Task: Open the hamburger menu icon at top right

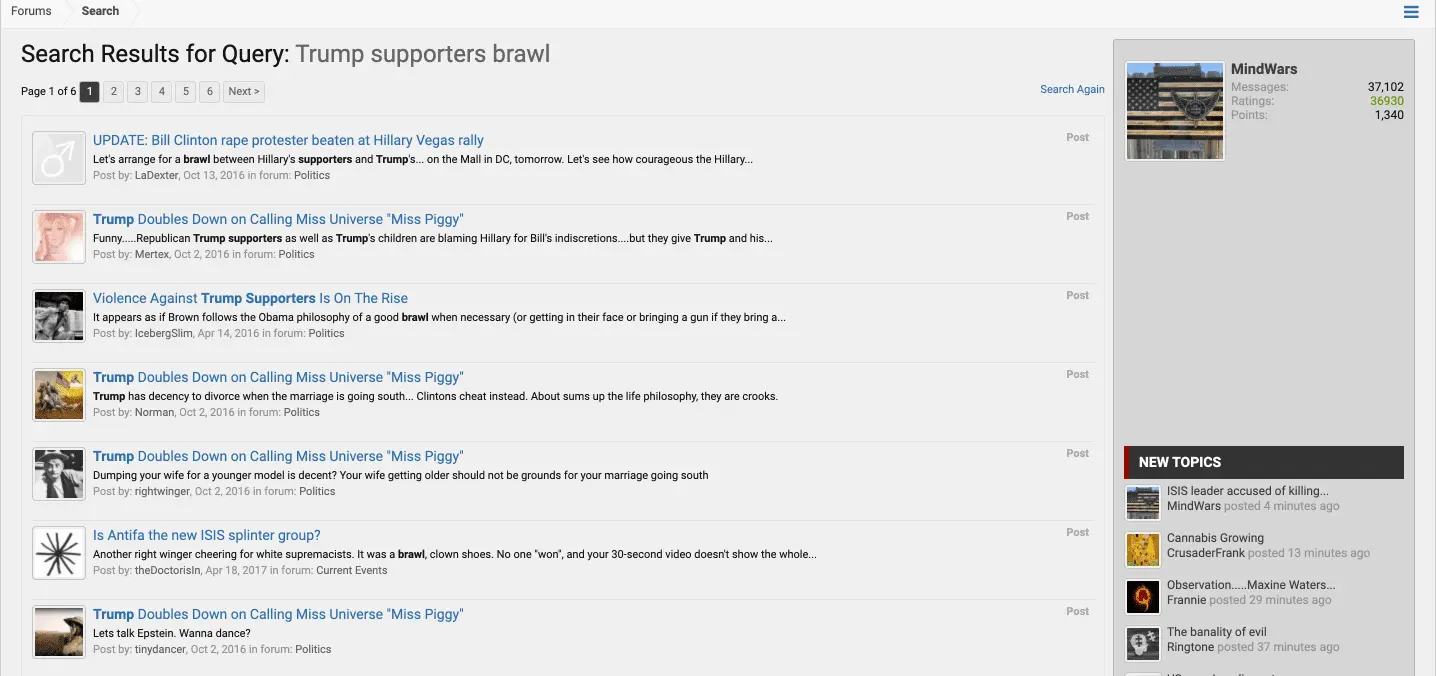Action: (x=1411, y=12)
